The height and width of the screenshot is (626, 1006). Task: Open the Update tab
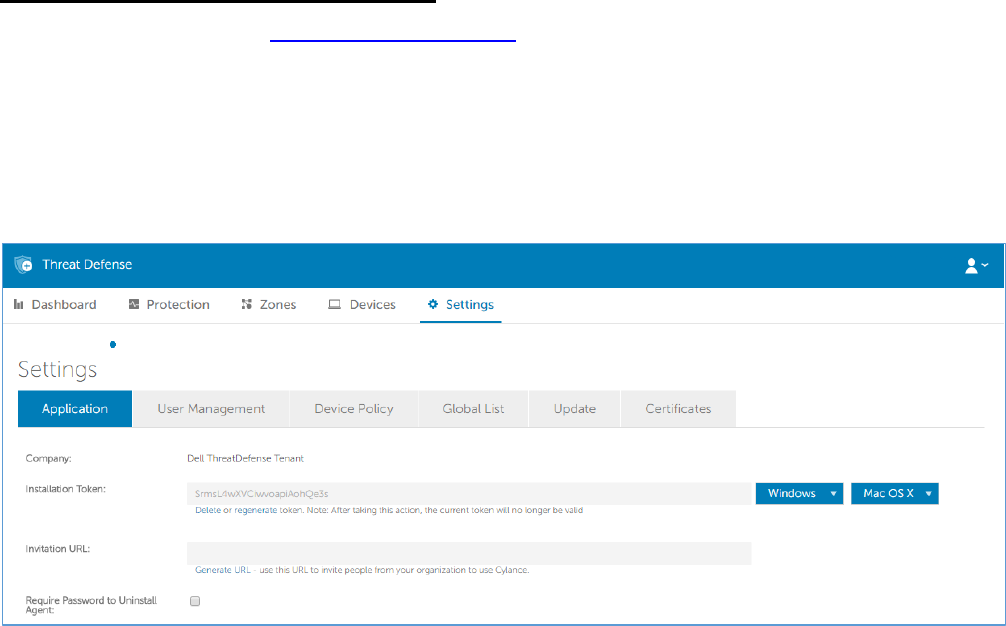tap(575, 409)
